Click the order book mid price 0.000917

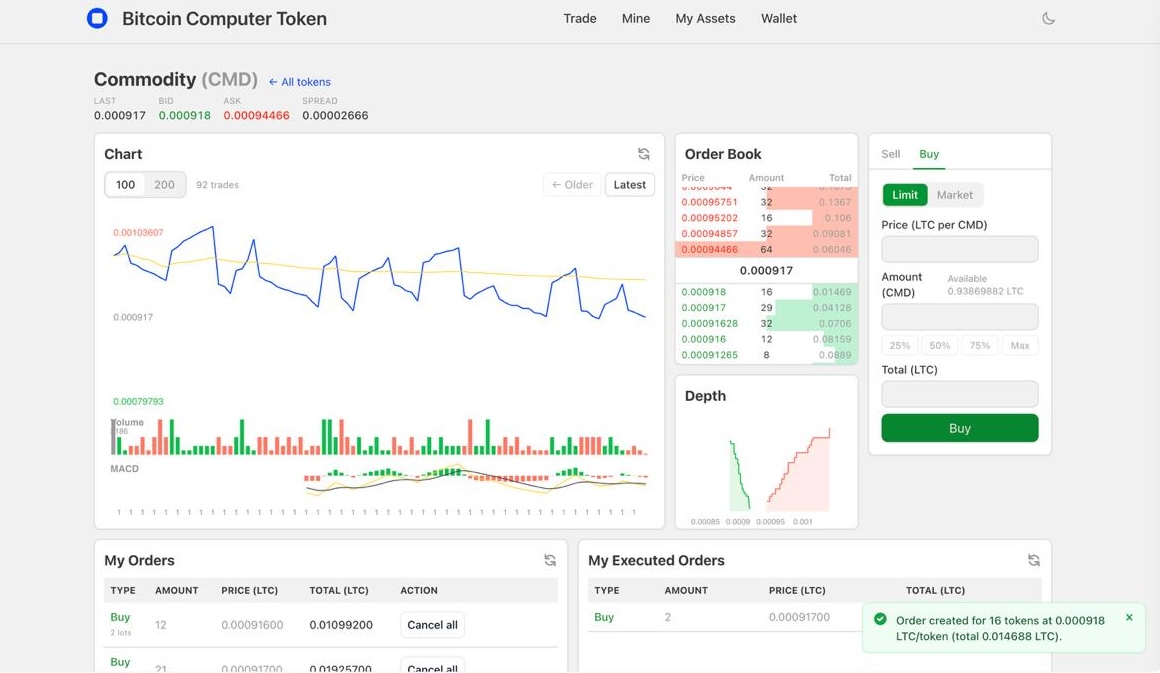pyautogui.click(x=766, y=271)
